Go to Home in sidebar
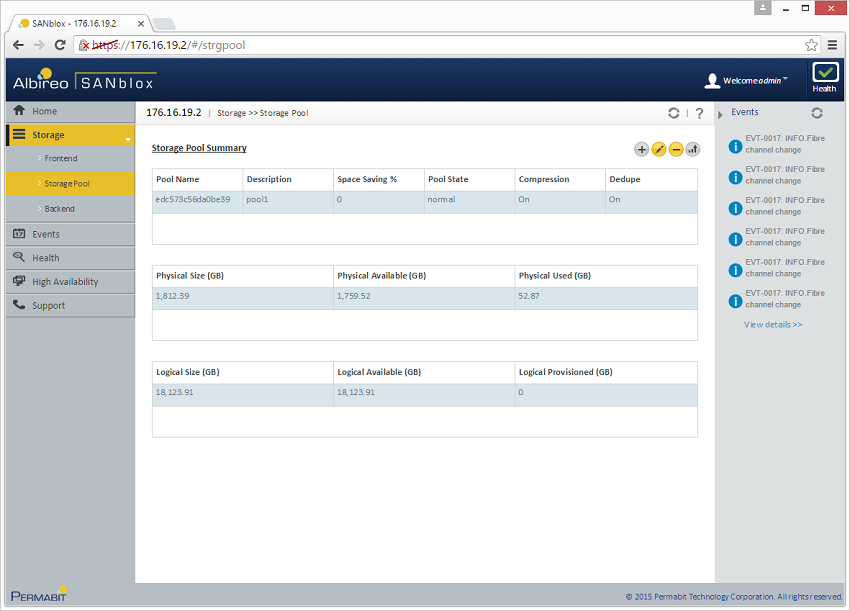This screenshot has width=850, height=611. coord(70,111)
